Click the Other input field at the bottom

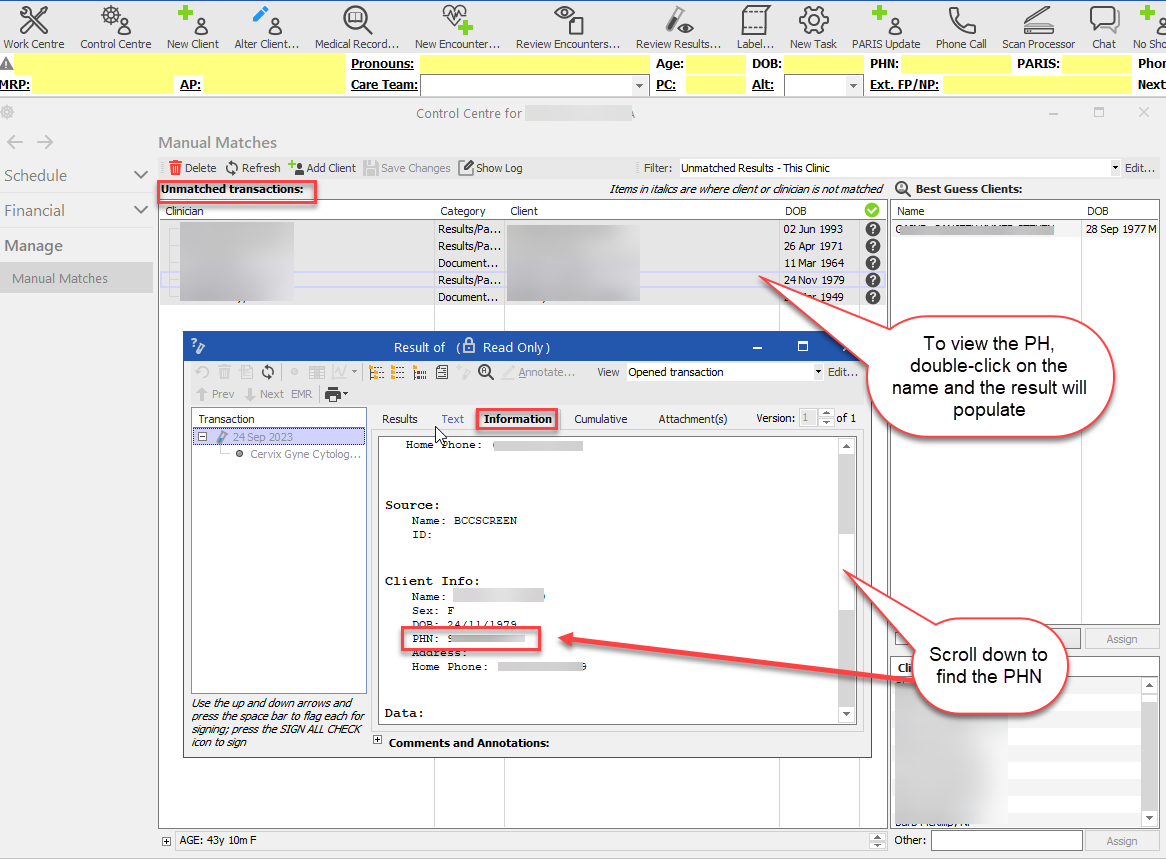tap(1006, 841)
